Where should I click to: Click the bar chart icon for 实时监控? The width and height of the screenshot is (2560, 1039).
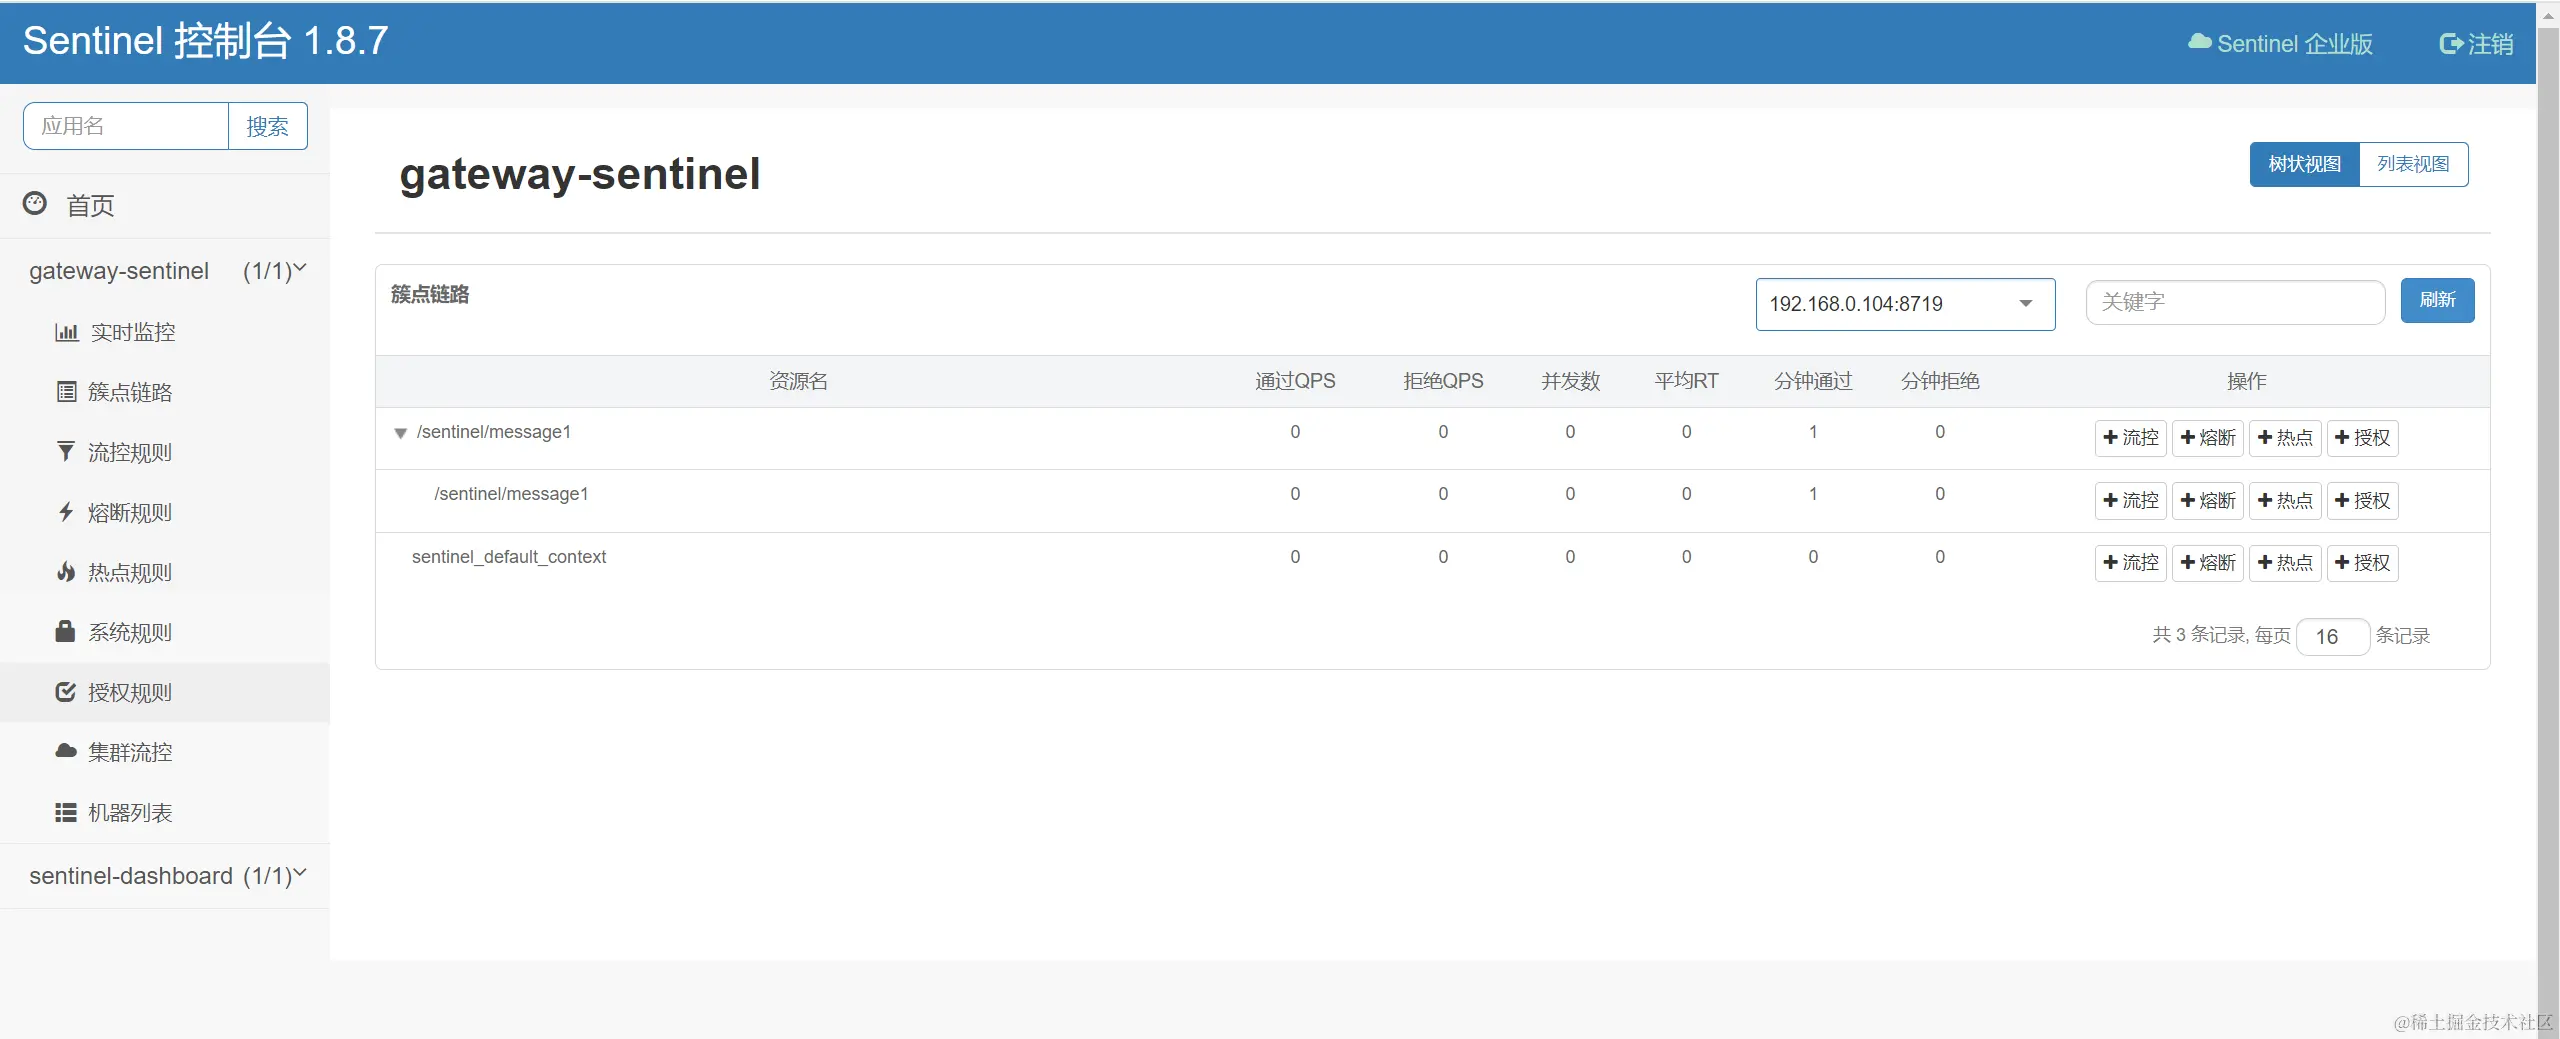(66, 332)
